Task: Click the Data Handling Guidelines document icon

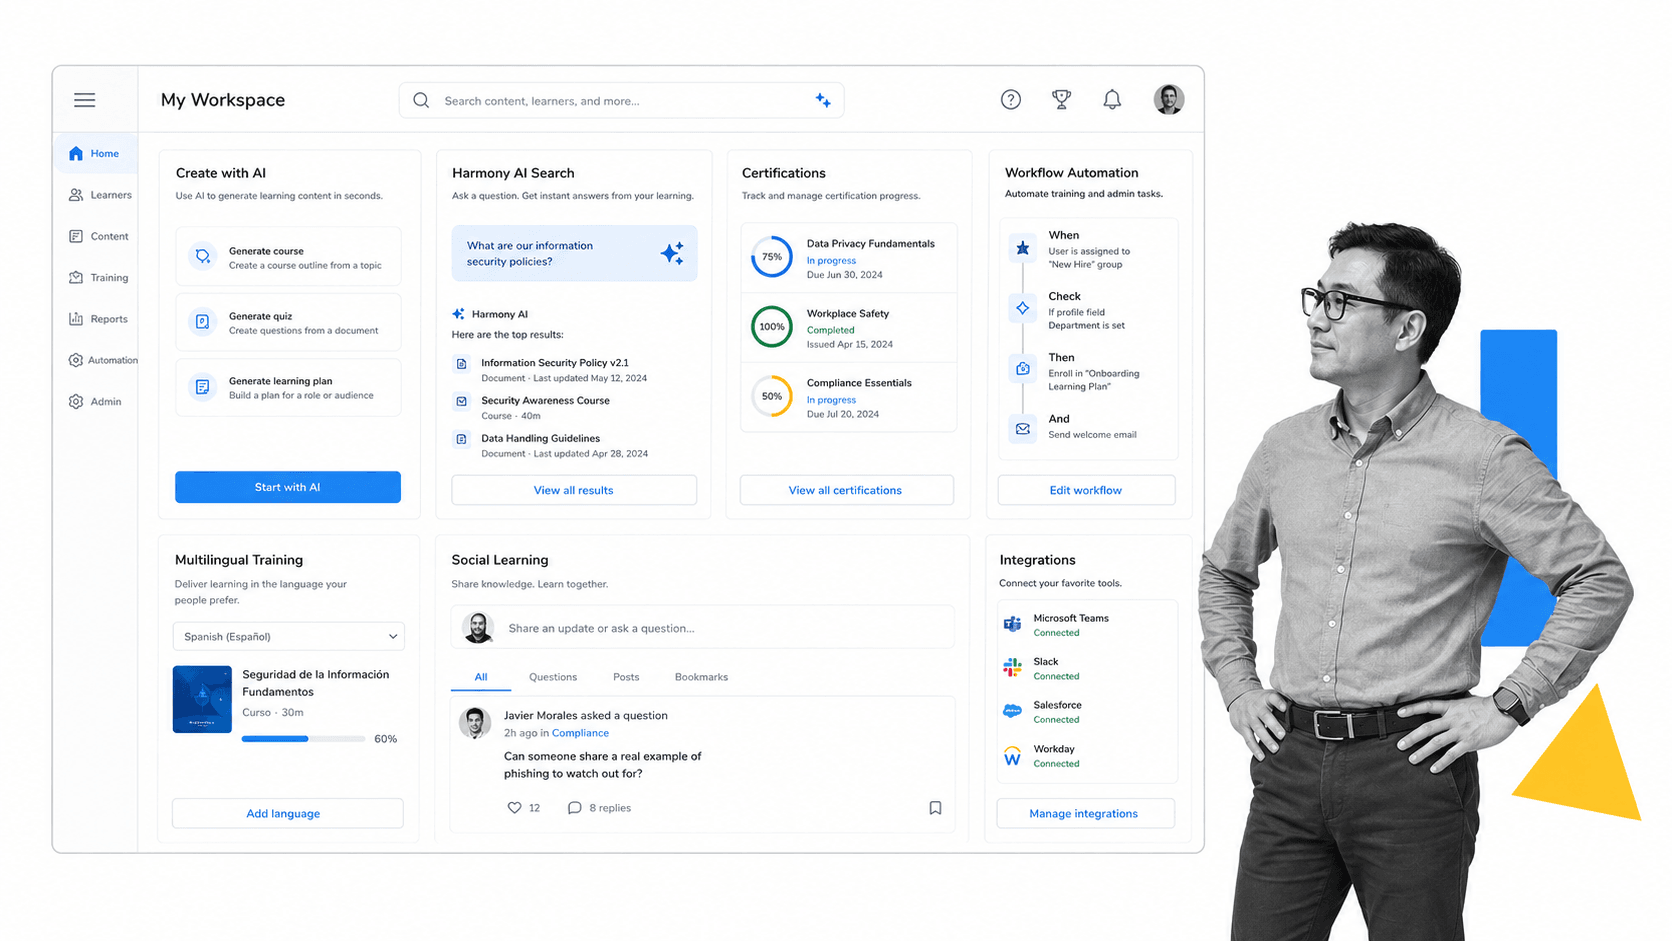Action: (462, 439)
